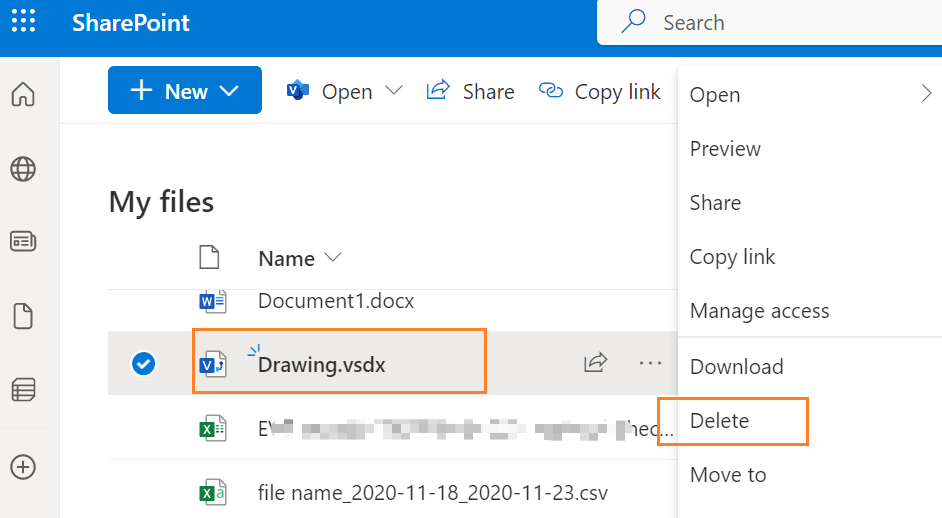Choose Delete from the context menu
This screenshot has width=942, height=518.
[x=719, y=421]
